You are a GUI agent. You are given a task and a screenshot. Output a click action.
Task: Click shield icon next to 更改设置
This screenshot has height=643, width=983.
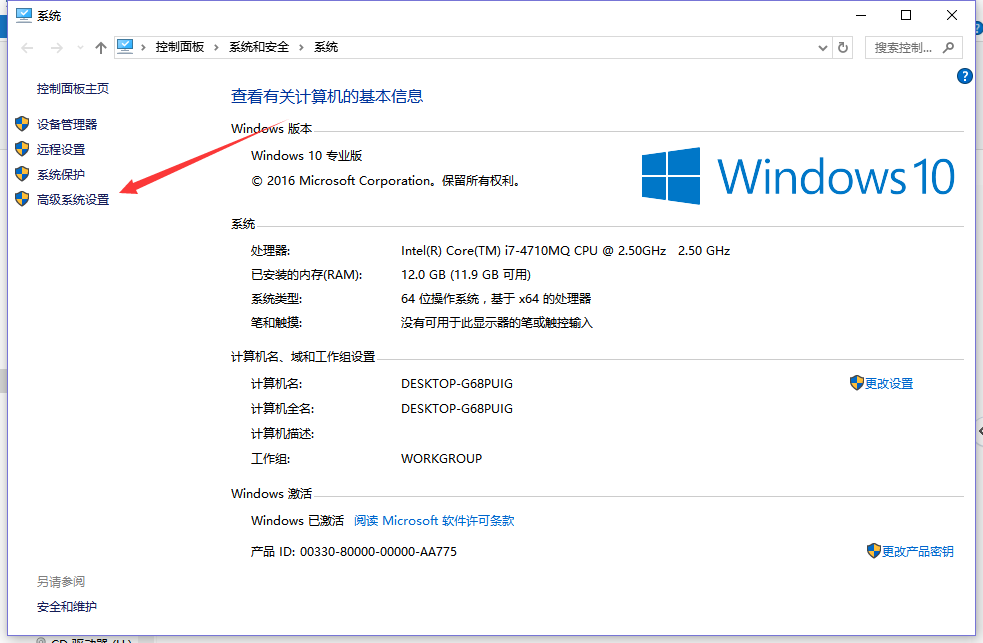(x=856, y=383)
